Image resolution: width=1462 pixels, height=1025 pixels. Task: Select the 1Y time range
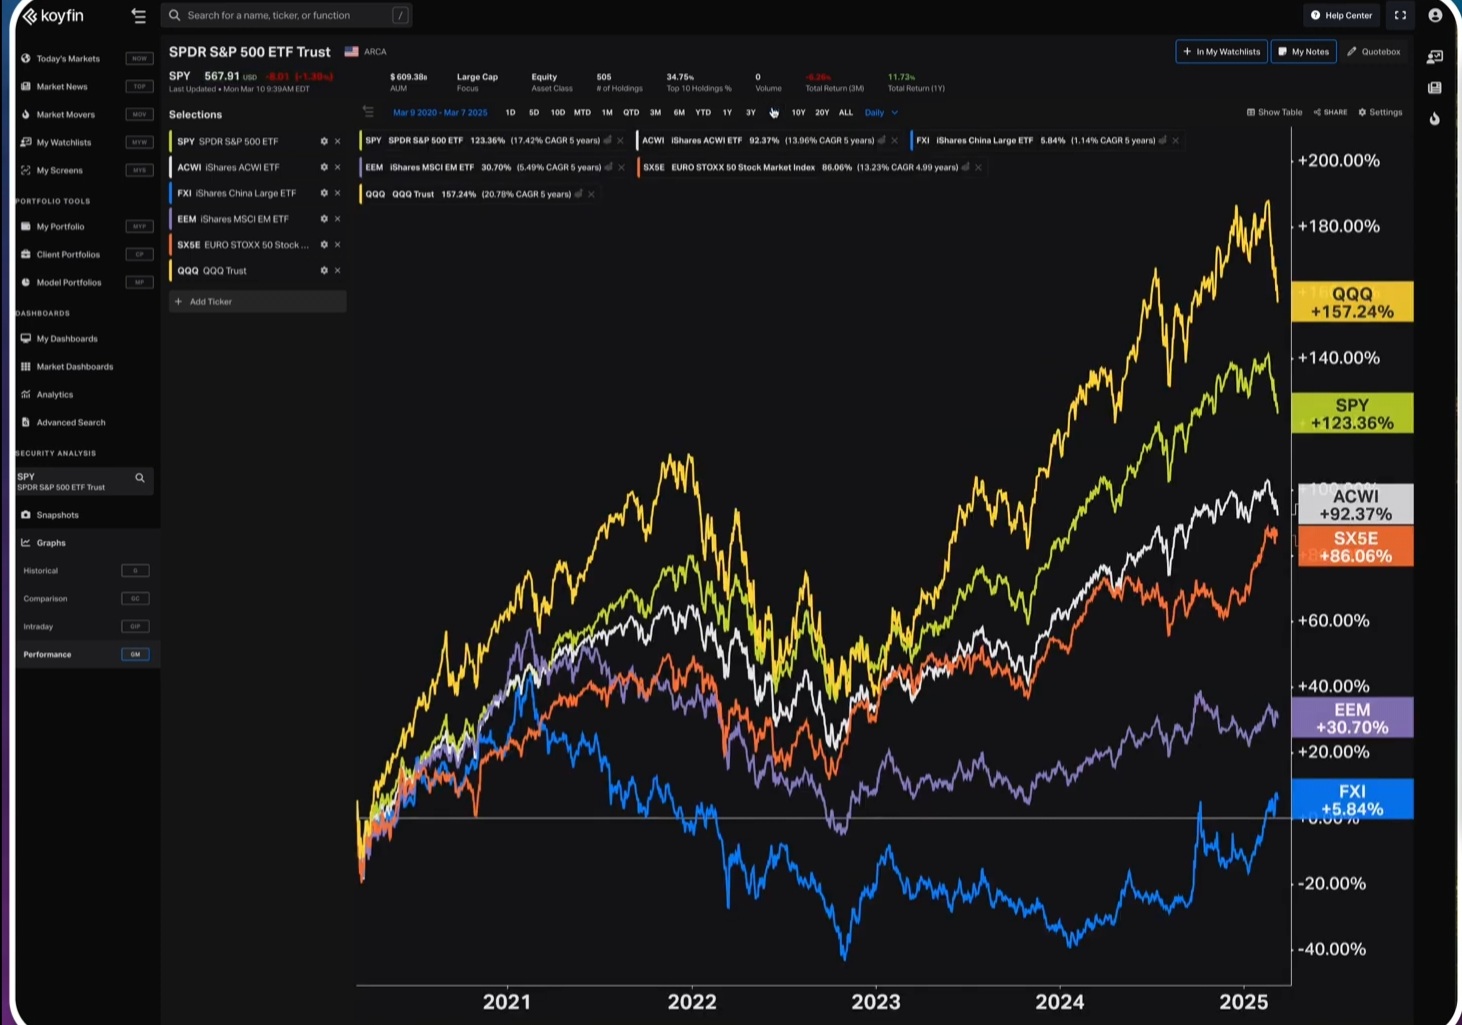click(x=727, y=113)
